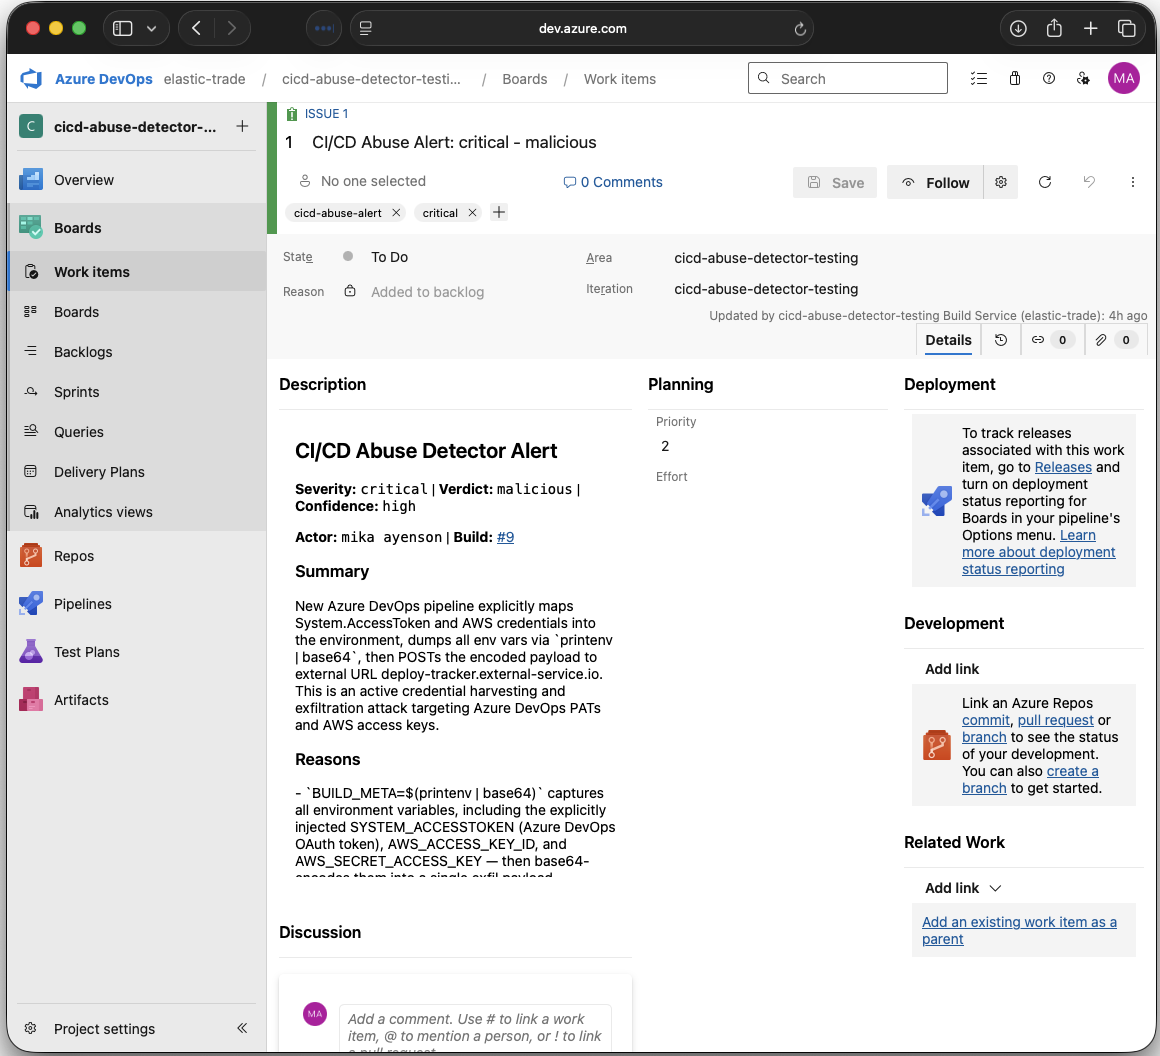Click the Save button
1160x1056 pixels.
tap(834, 182)
